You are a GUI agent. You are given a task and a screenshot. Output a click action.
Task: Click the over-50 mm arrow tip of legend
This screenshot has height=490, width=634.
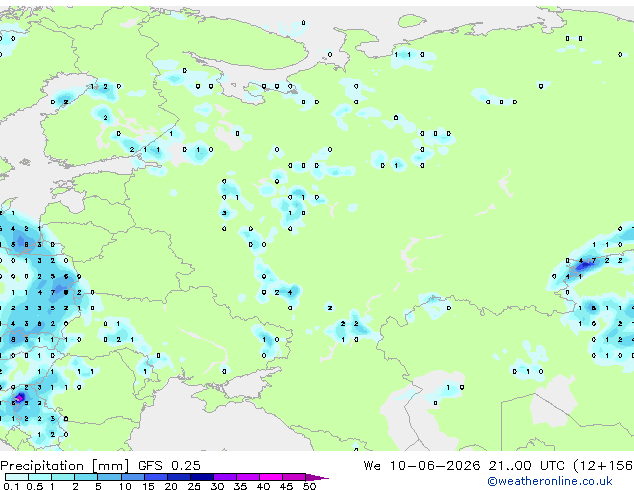(317, 477)
